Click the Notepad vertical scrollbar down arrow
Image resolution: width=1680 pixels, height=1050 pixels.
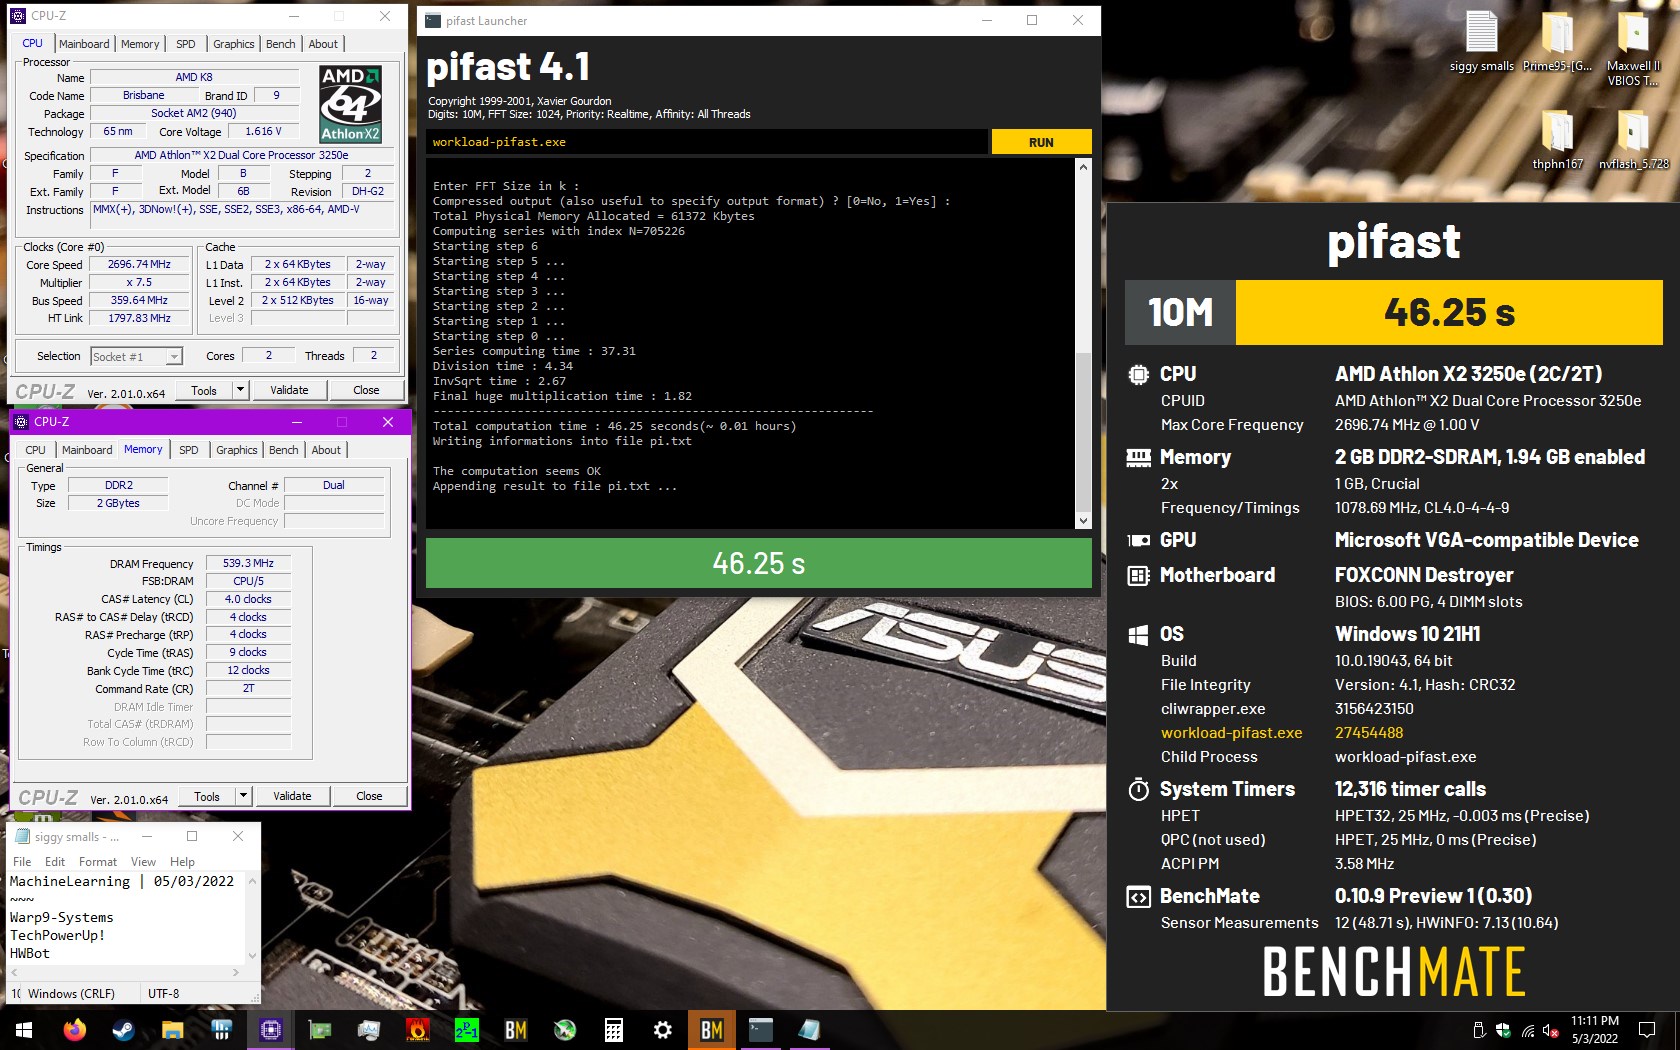pyautogui.click(x=252, y=956)
